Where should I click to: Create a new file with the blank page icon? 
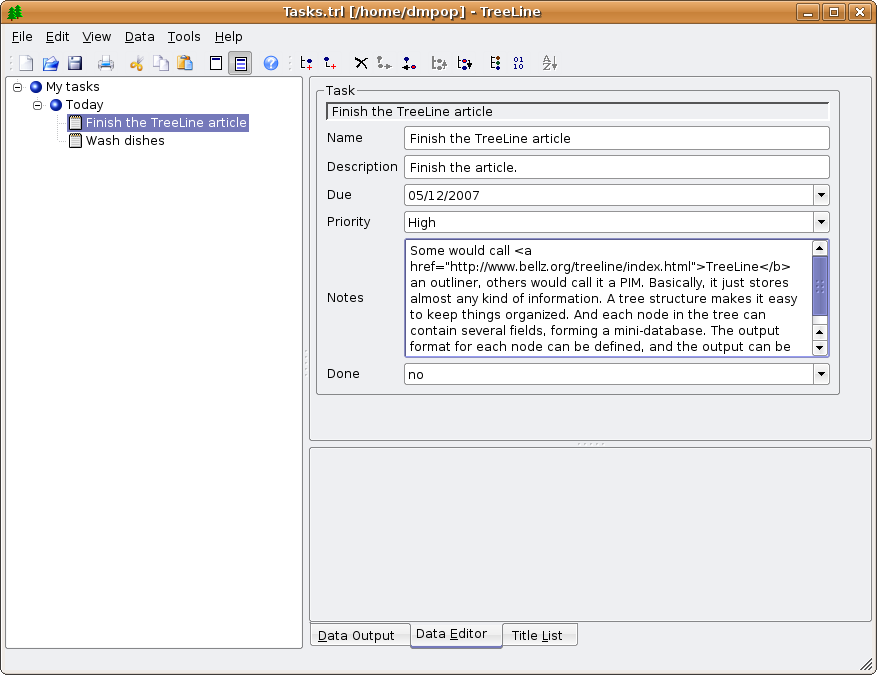click(26, 63)
